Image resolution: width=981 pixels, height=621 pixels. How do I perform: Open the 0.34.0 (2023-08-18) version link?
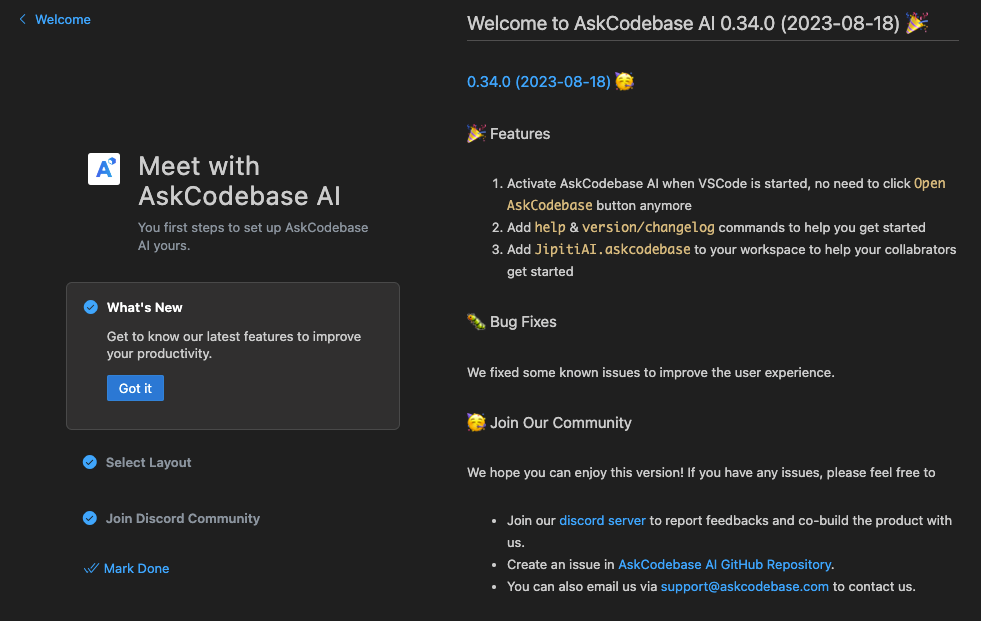(539, 82)
